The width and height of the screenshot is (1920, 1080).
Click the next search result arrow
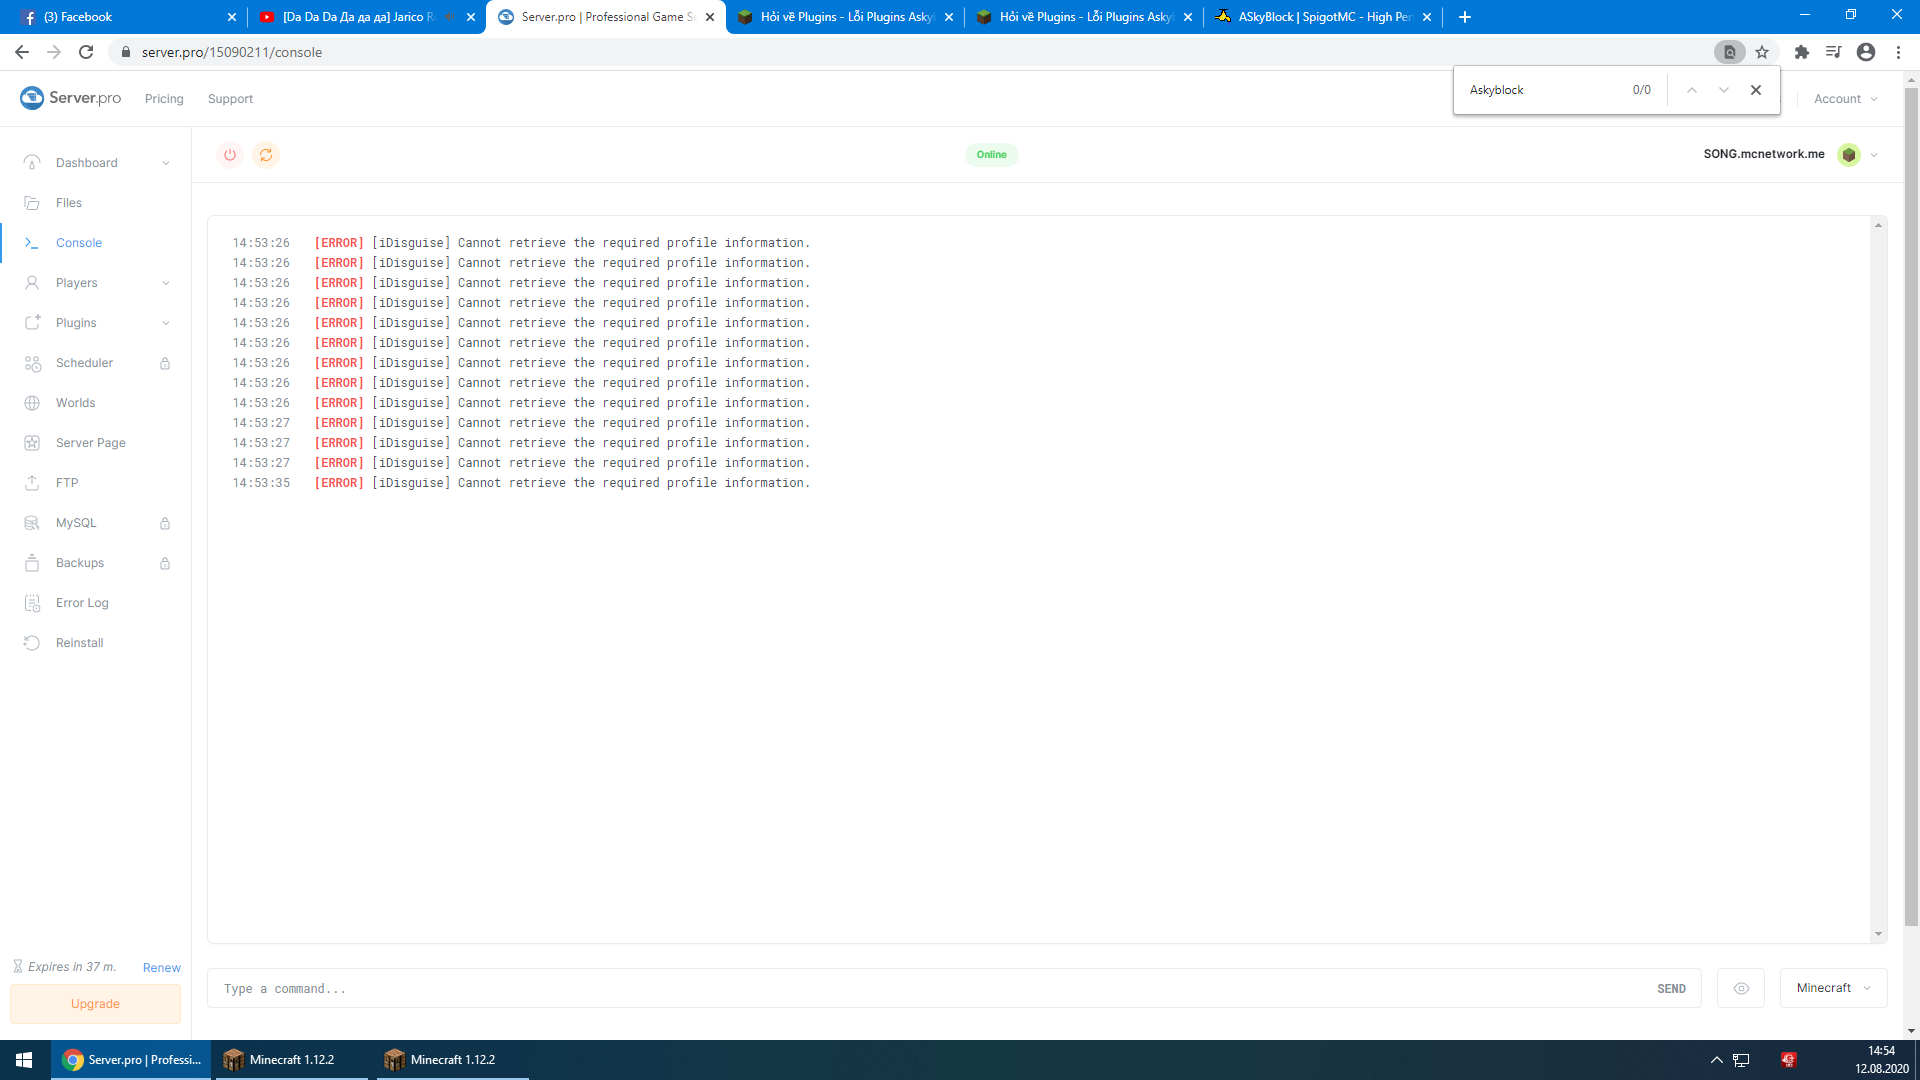pyautogui.click(x=1724, y=90)
